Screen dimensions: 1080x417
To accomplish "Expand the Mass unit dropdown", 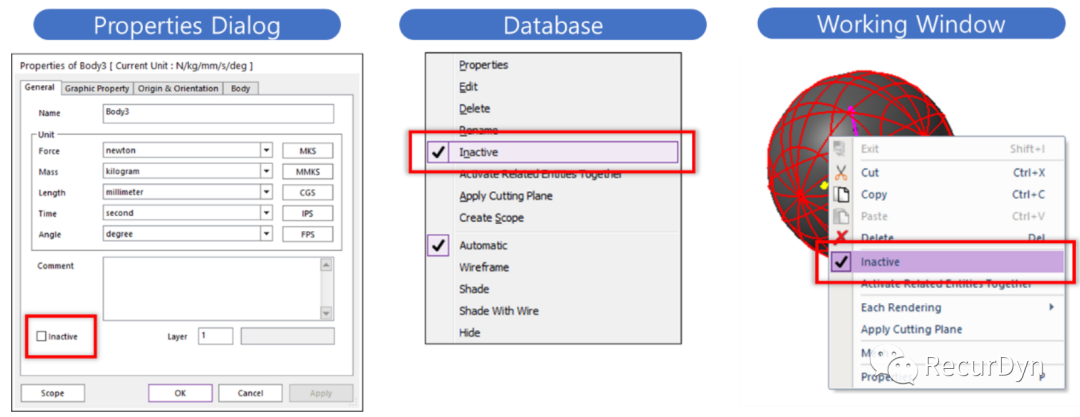I will pos(266,171).
